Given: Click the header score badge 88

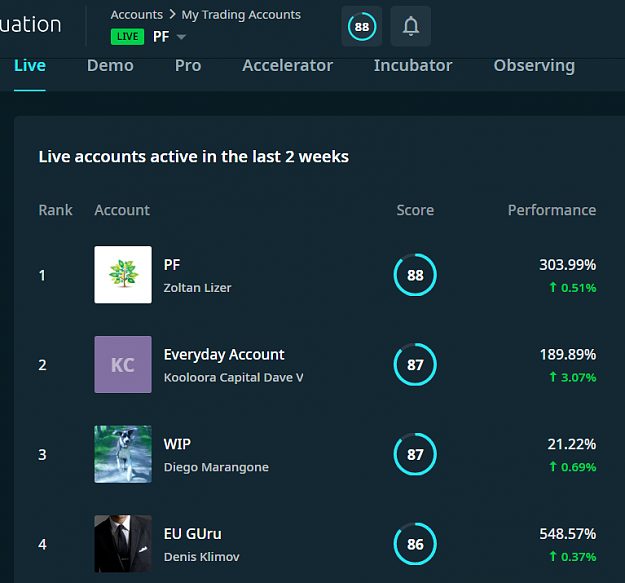Looking at the screenshot, I should tap(362, 26).
